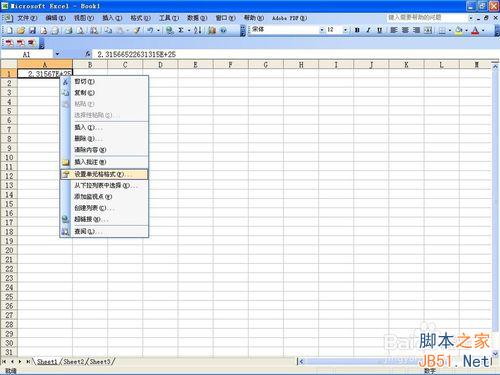Choose 清除内容 in context menu
This screenshot has height=375, width=500.
point(104,150)
